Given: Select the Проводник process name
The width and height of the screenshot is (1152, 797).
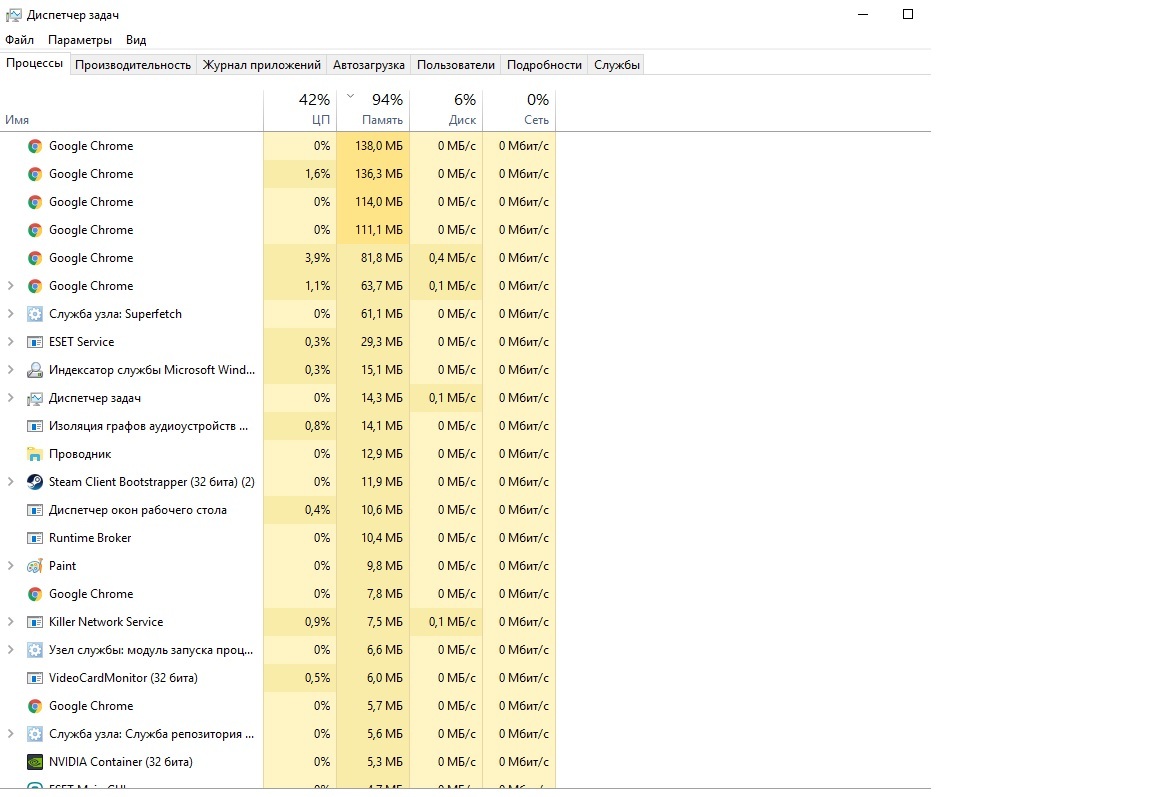Looking at the screenshot, I should tap(80, 454).
